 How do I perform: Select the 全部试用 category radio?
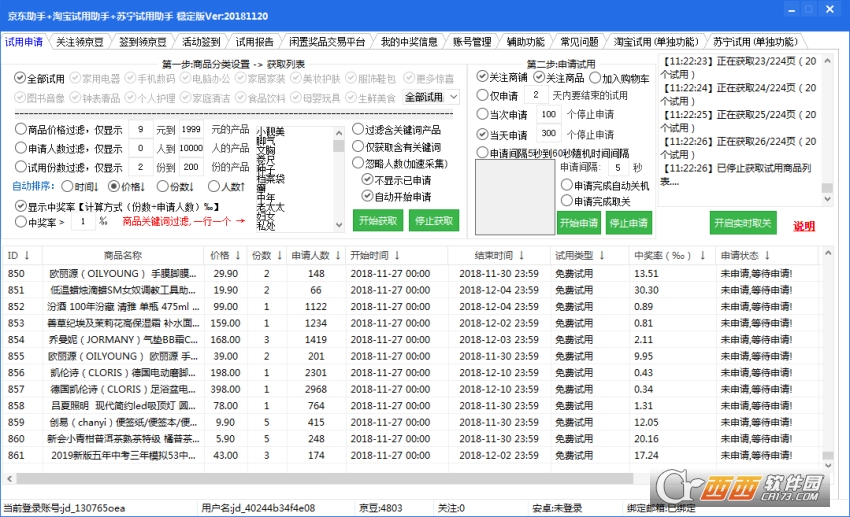click(x=40, y=79)
